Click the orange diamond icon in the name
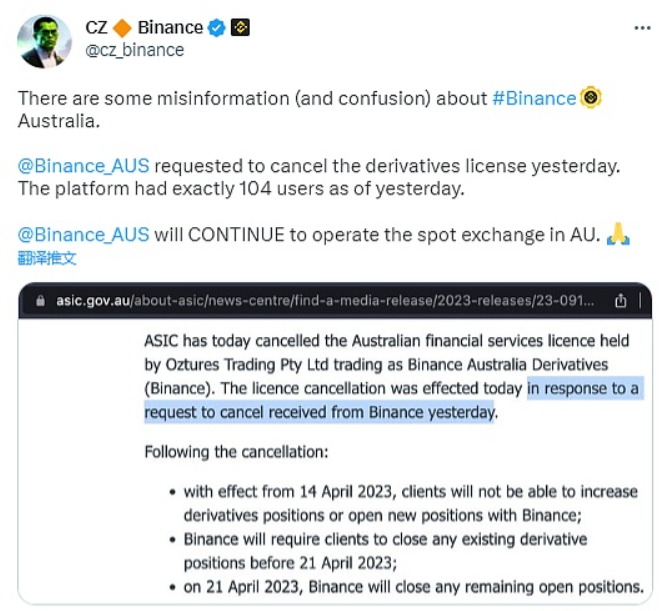The image size is (670, 611). point(122,27)
